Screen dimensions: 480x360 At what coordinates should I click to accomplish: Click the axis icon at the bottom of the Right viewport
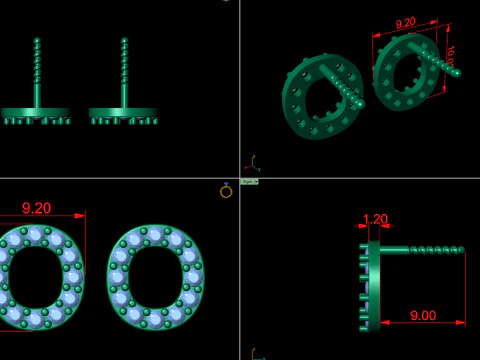pyautogui.click(x=258, y=354)
